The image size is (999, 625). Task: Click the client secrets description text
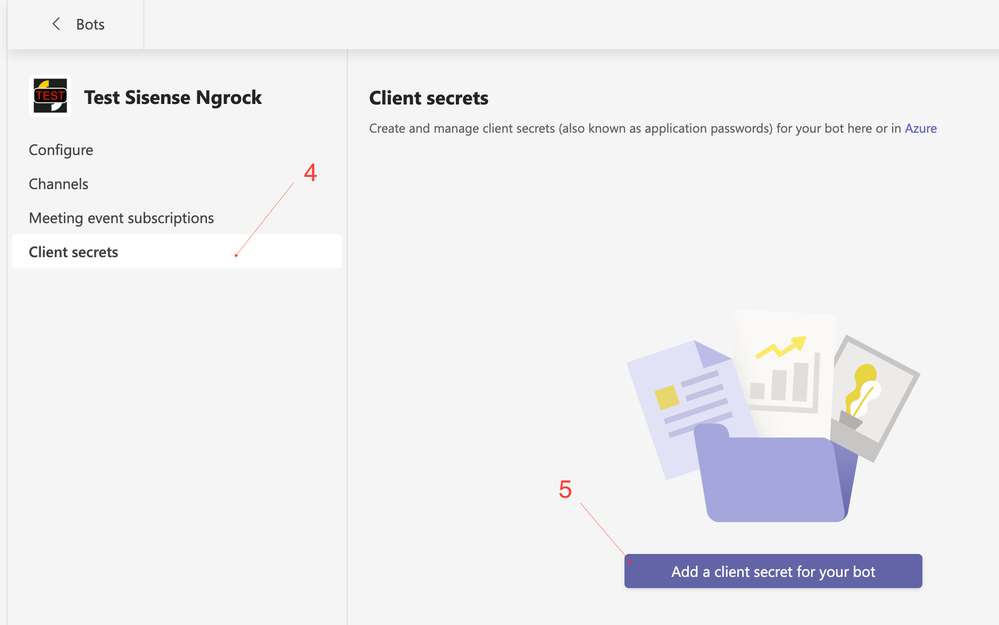[x=630, y=128]
